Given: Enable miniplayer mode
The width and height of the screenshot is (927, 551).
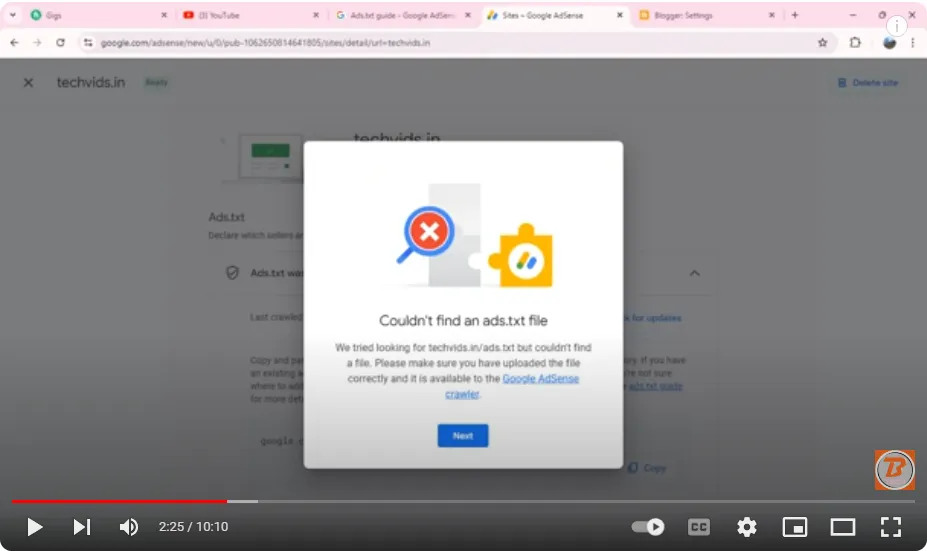Looking at the screenshot, I should tap(795, 527).
